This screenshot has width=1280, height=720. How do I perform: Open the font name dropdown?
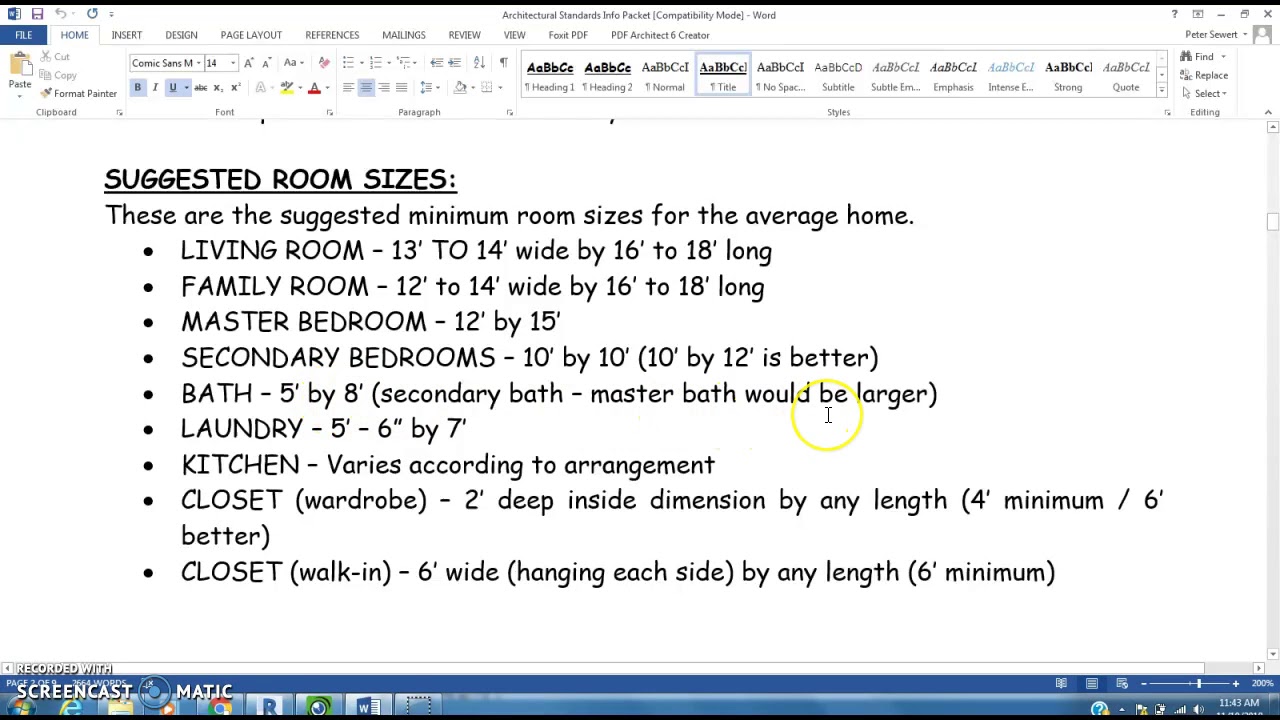point(201,63)
